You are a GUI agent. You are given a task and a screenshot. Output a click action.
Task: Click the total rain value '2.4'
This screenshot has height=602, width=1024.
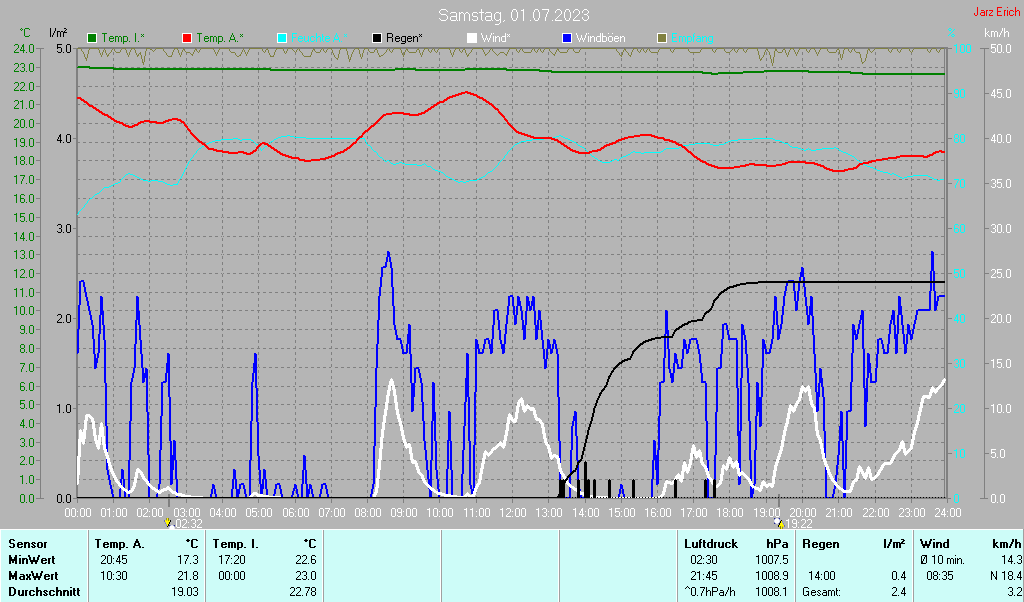899,592
